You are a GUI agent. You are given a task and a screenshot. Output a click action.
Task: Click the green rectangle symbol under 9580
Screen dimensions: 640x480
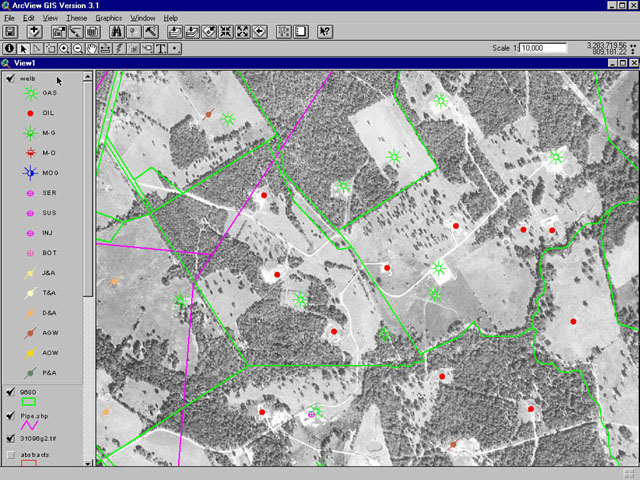[28, 401]
